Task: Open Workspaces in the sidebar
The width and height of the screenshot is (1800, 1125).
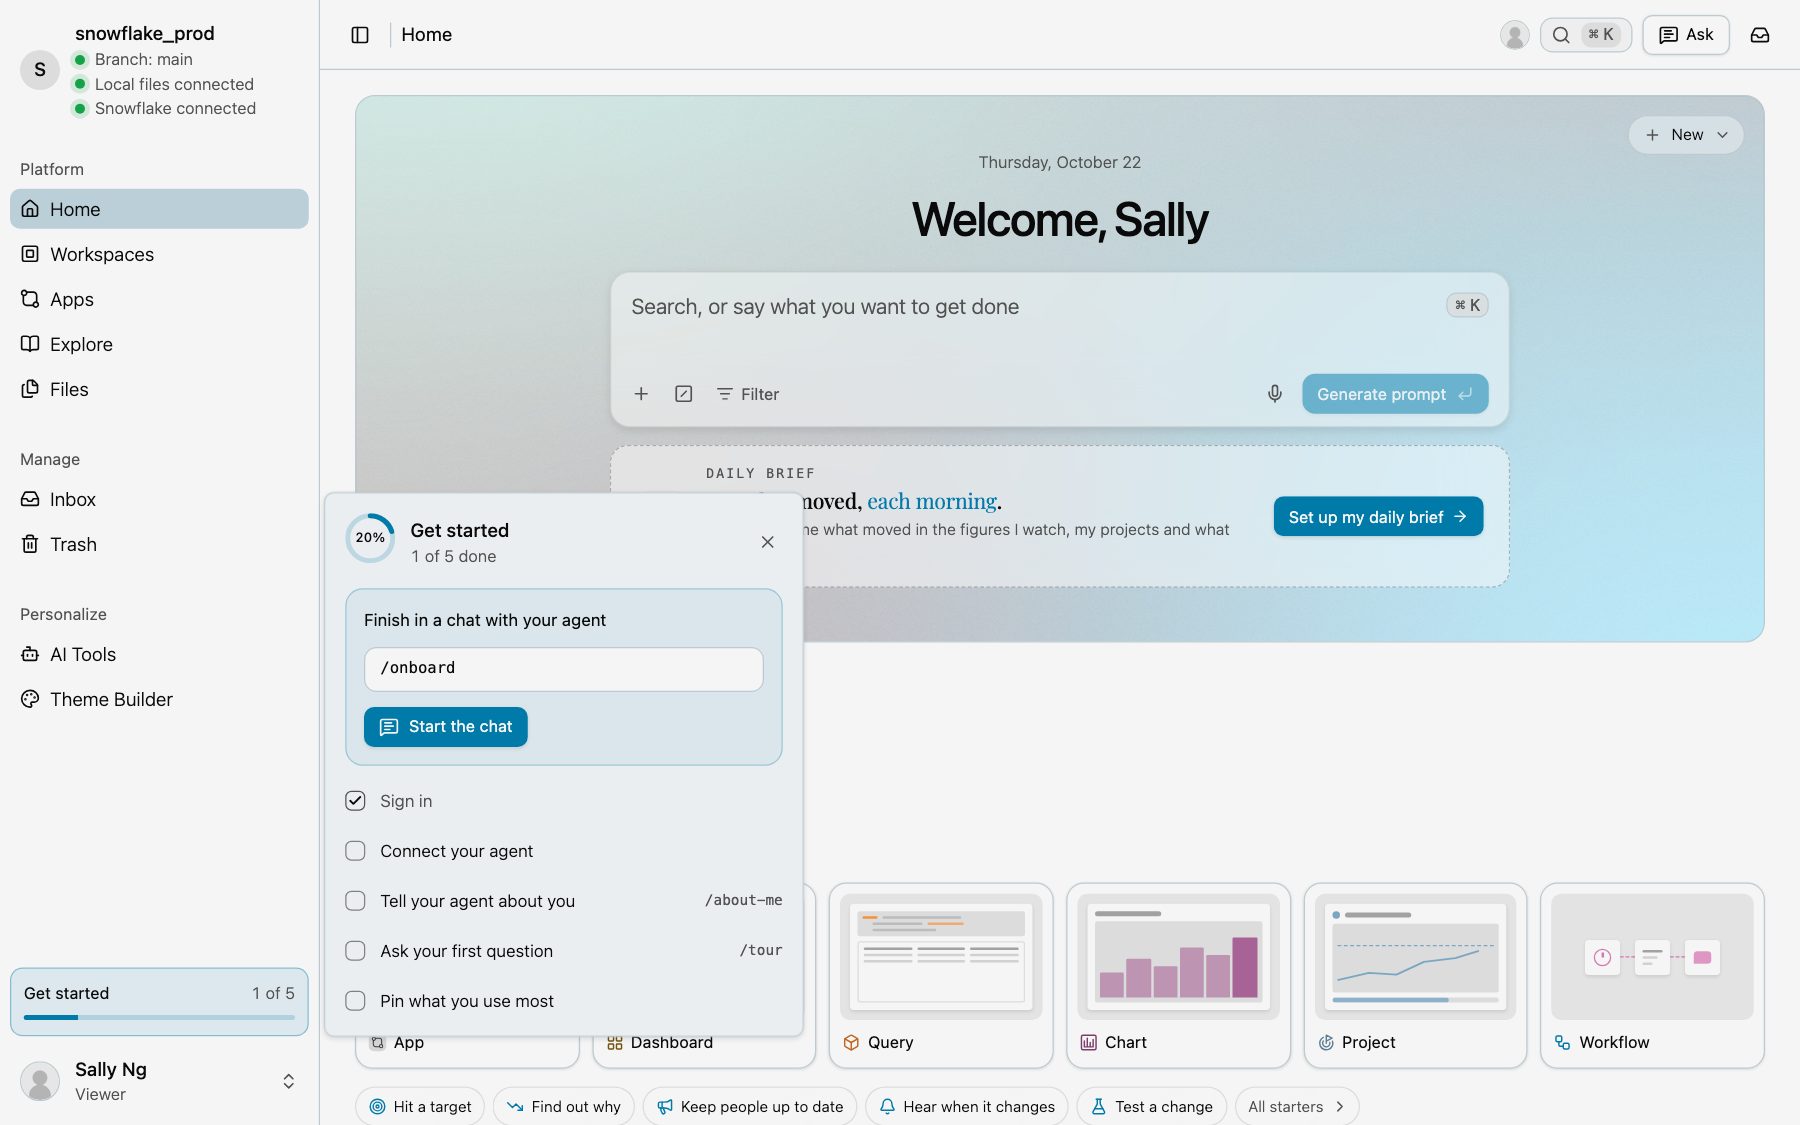Action: 159,254
